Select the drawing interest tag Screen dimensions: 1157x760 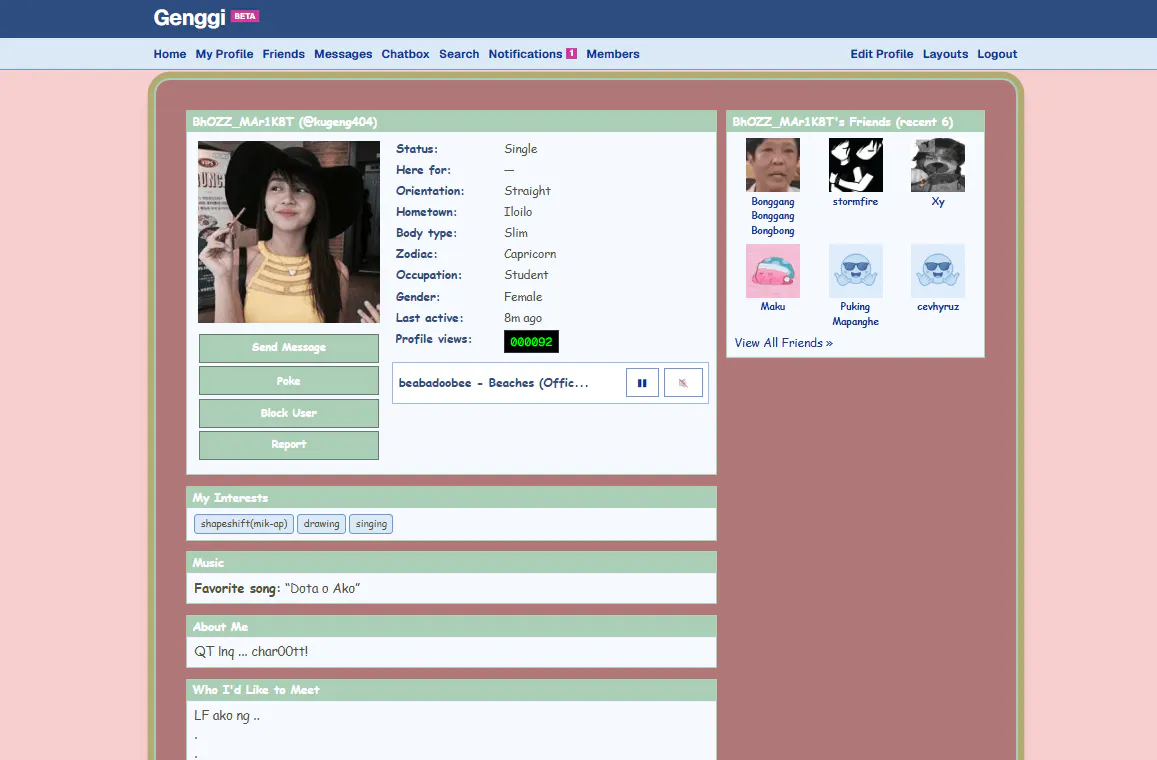pos(321,524)
